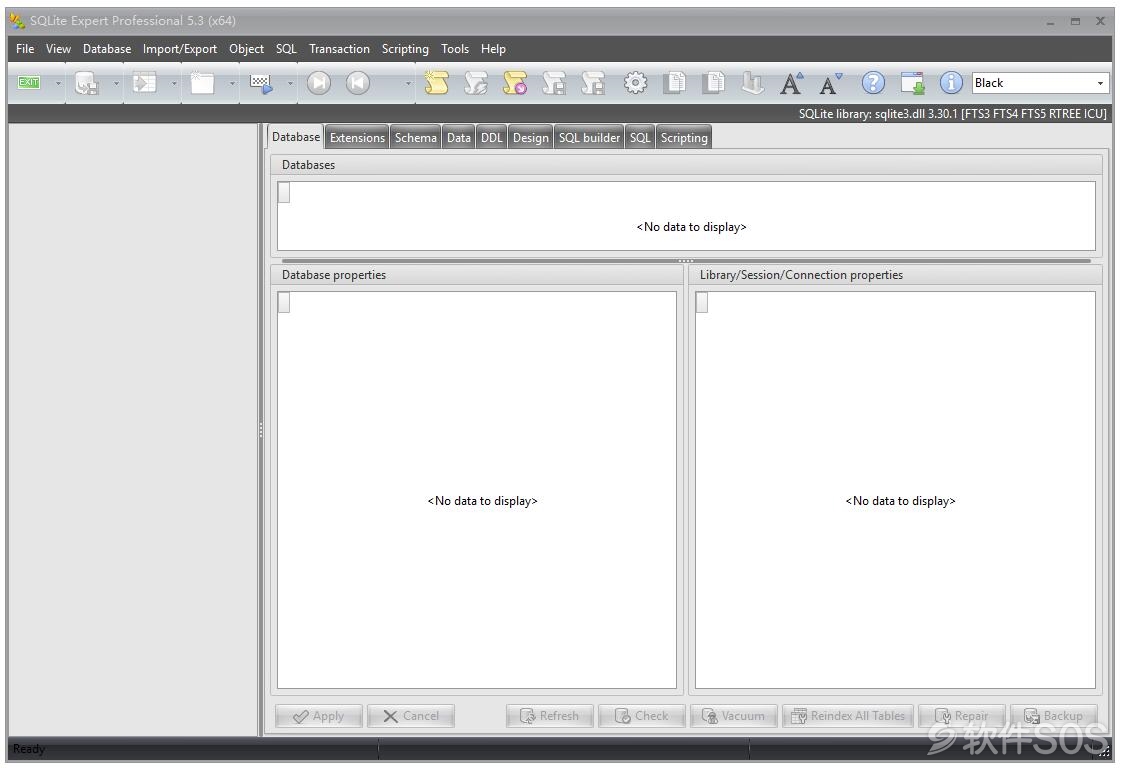The width and height of the screenshot is (1125, 768).
Task: Switch to the Scripting tab
Action: click(x=684, y=138)
